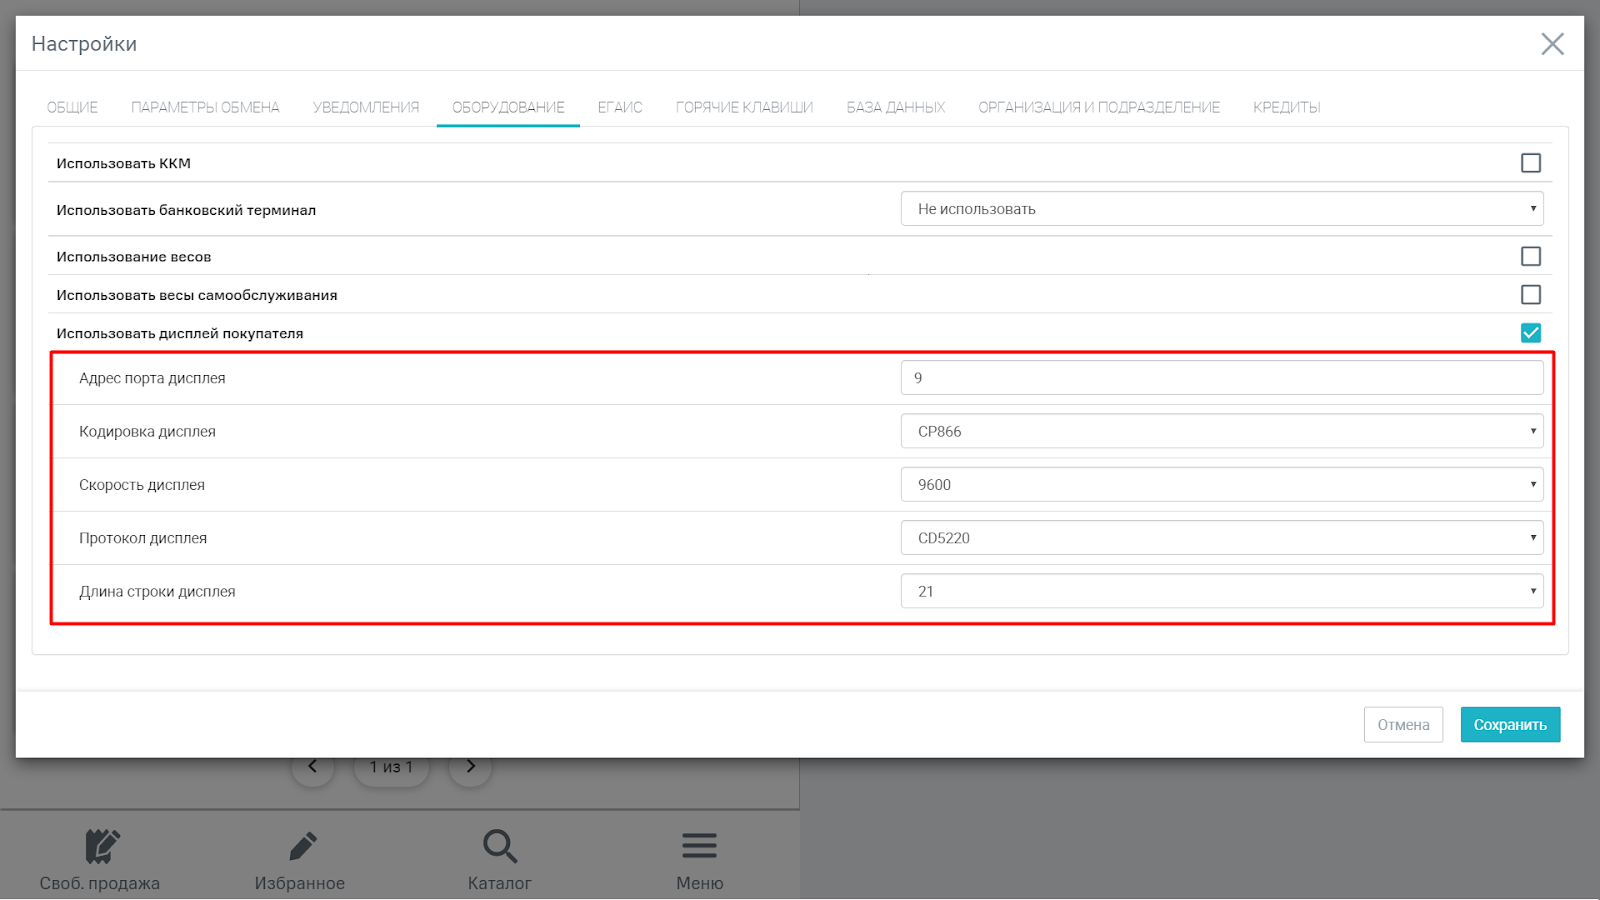Enable the Использование весов checkbox
1600x900 pixels.
point(1531,257)
